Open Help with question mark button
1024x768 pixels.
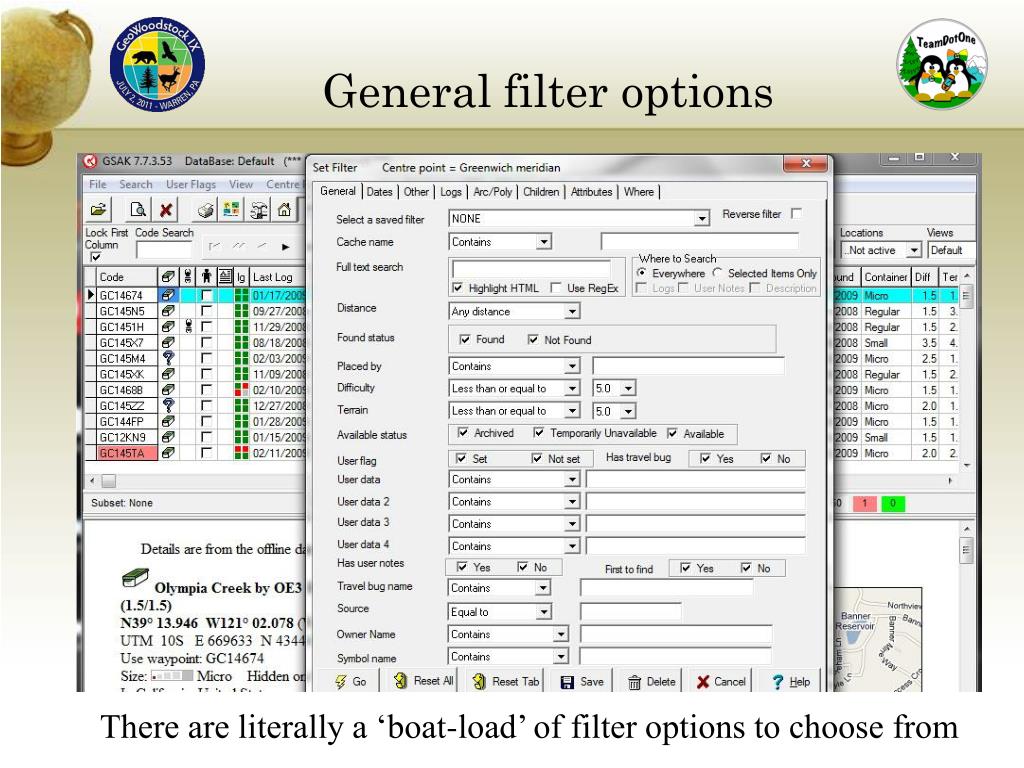[x=791, y=682]
